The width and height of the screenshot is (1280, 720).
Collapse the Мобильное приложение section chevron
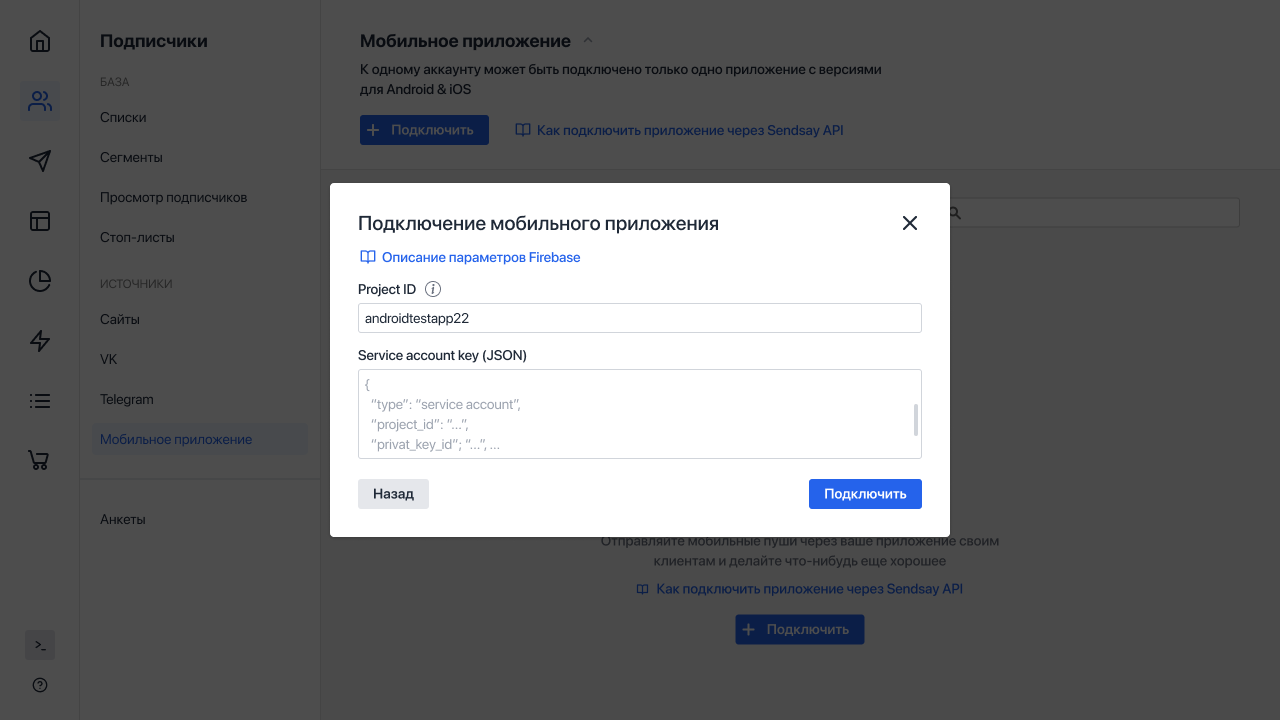pos(587,40)
